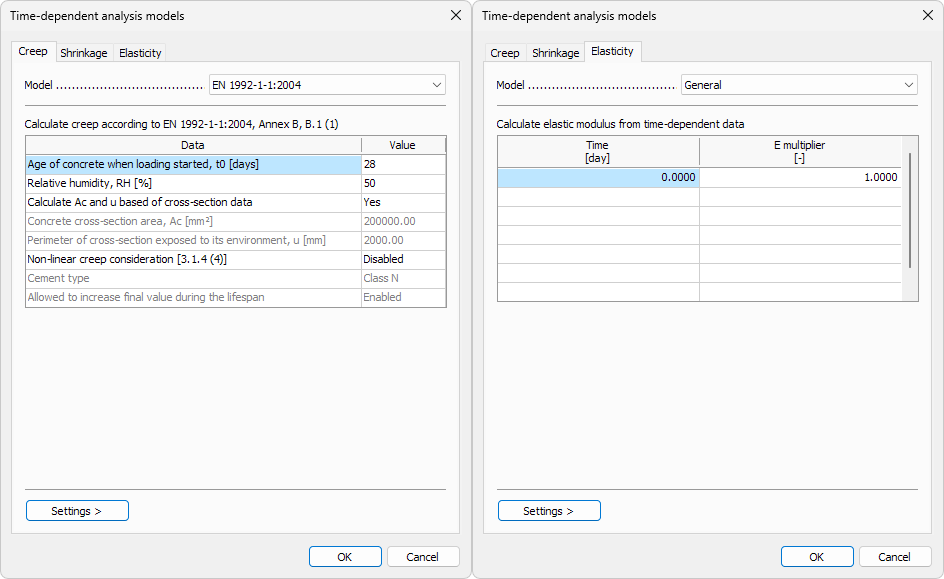Switch to Shrinkage tab in left dialog
Screen dimensions: 944x579
click(83, 53)
